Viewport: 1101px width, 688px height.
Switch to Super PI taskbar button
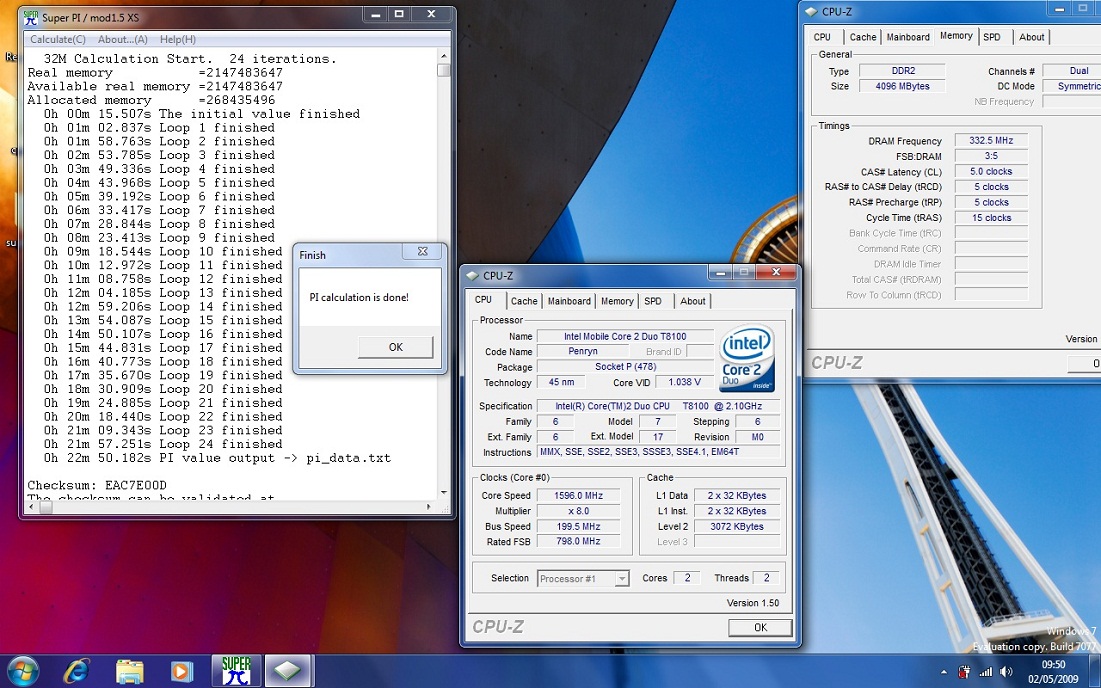pyautogui.click(x=236, y=671)
